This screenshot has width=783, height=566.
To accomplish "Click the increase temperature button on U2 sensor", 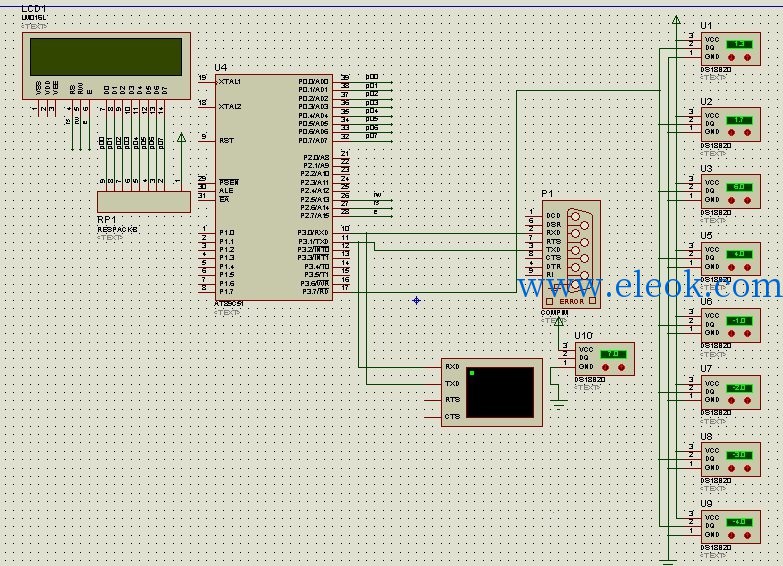I will [x=748, y=132].
